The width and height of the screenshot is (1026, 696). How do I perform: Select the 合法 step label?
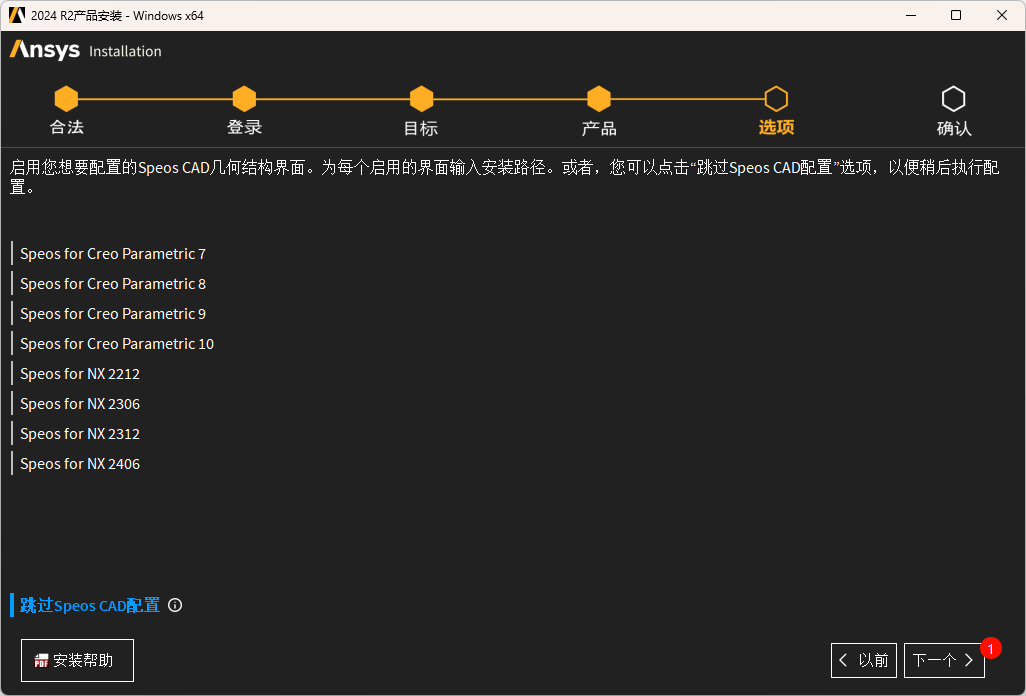[x=67, y=128]
